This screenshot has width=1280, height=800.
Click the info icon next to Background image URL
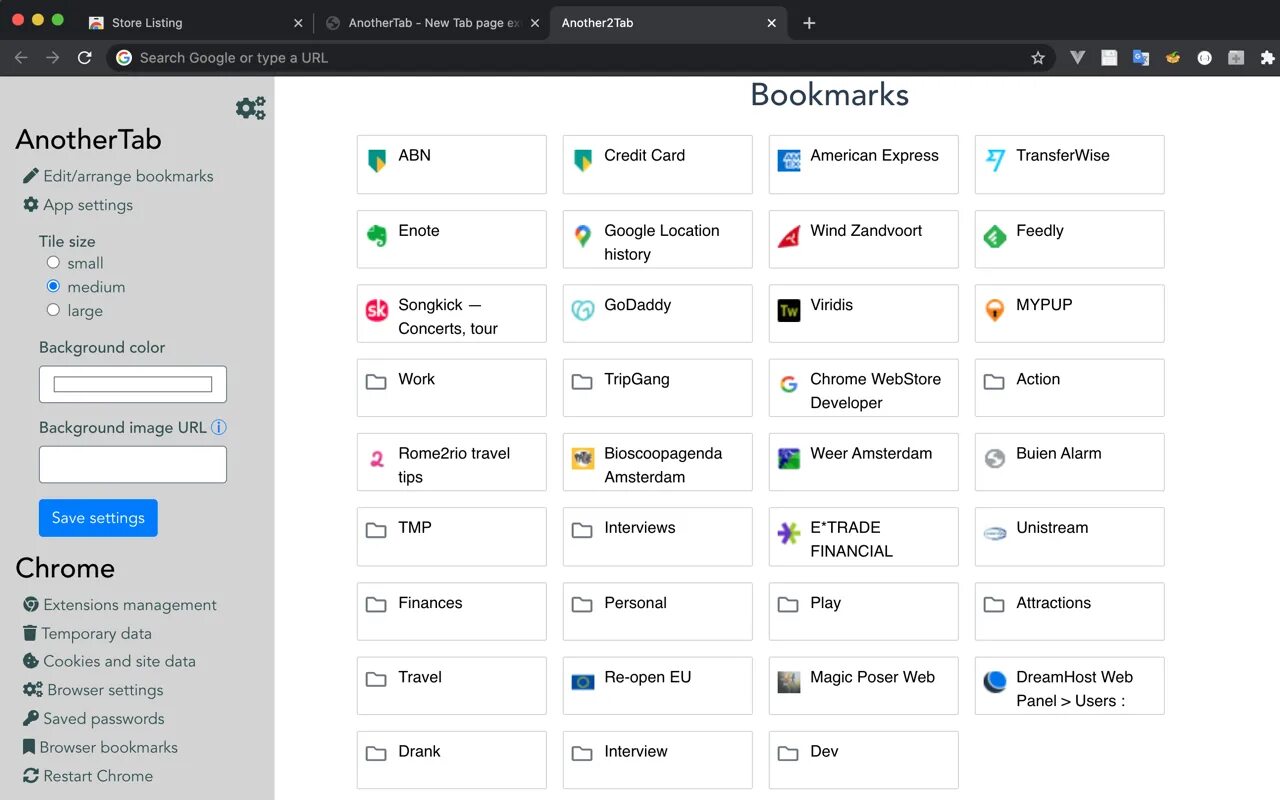pos(219,427)
